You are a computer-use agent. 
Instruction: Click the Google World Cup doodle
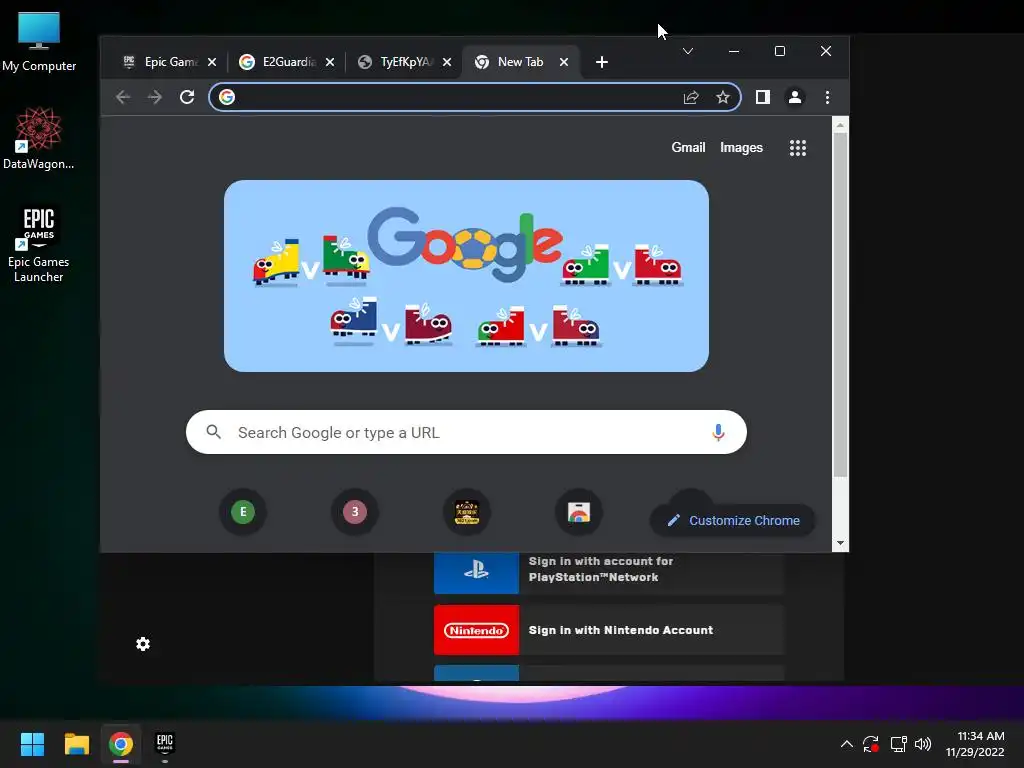(466, 276)
